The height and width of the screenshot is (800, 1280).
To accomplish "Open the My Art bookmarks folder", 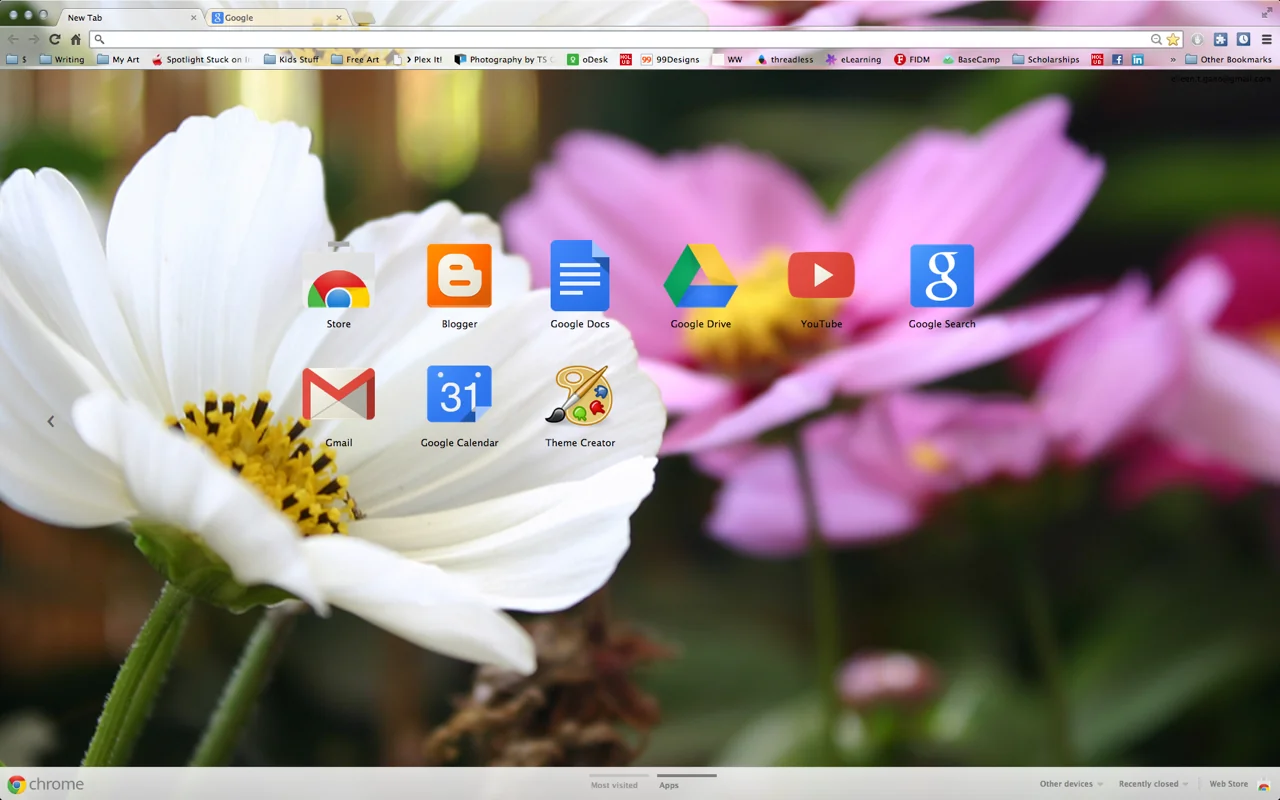I will 118,59.
